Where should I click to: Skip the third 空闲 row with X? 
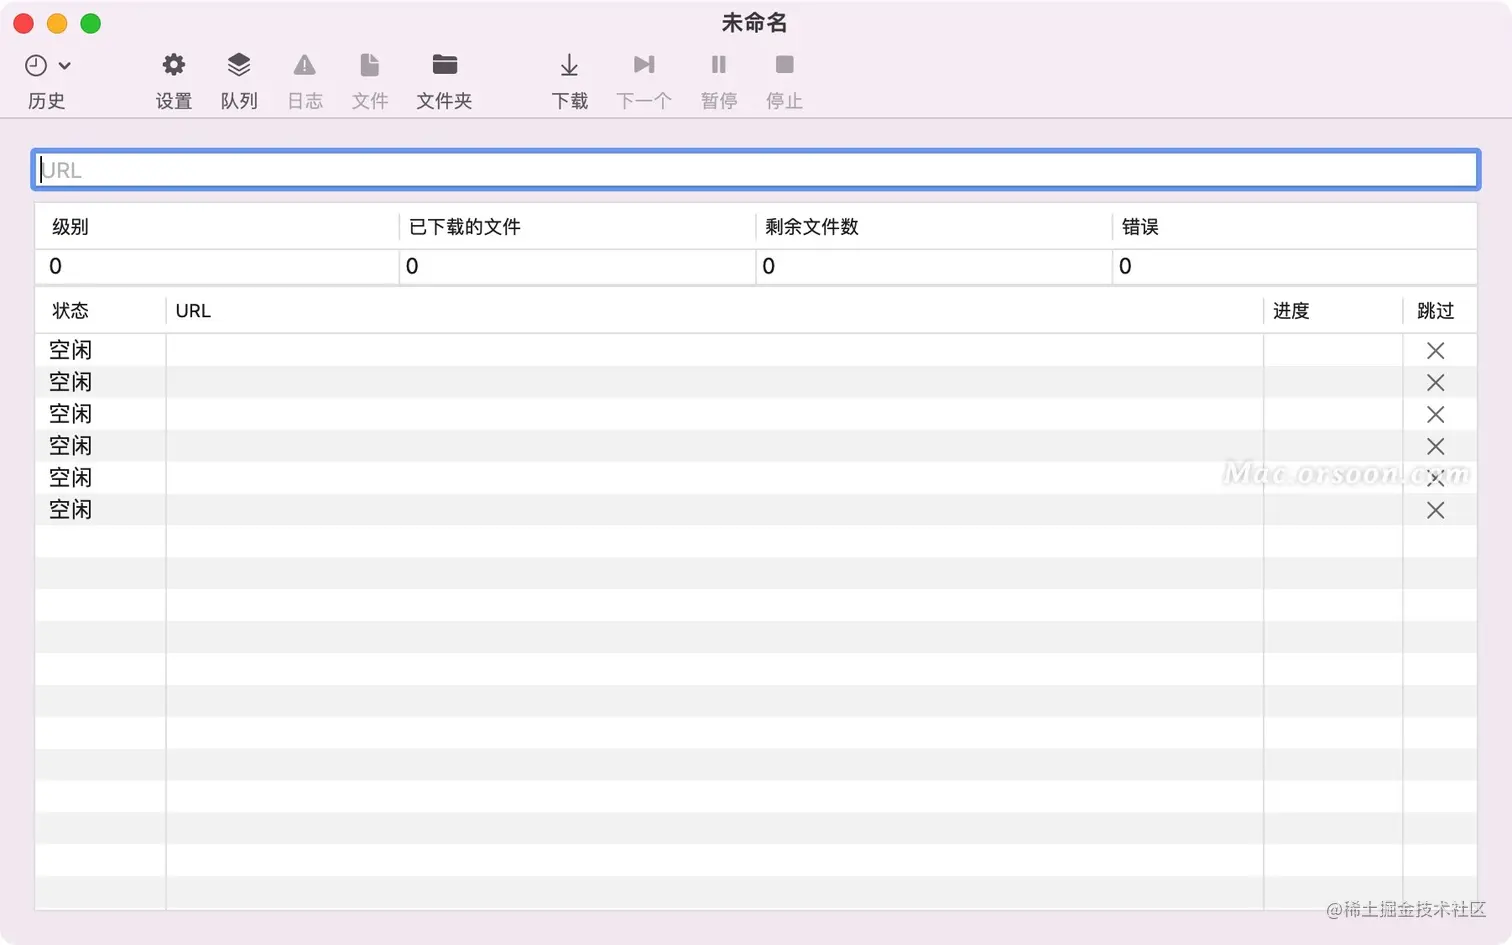(1436, 415)
